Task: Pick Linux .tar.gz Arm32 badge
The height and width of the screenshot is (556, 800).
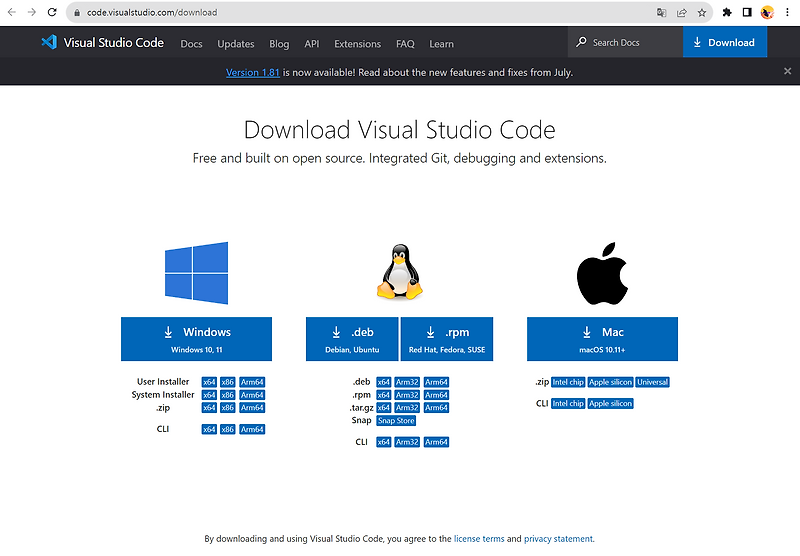Action: (x=407, y=408)
